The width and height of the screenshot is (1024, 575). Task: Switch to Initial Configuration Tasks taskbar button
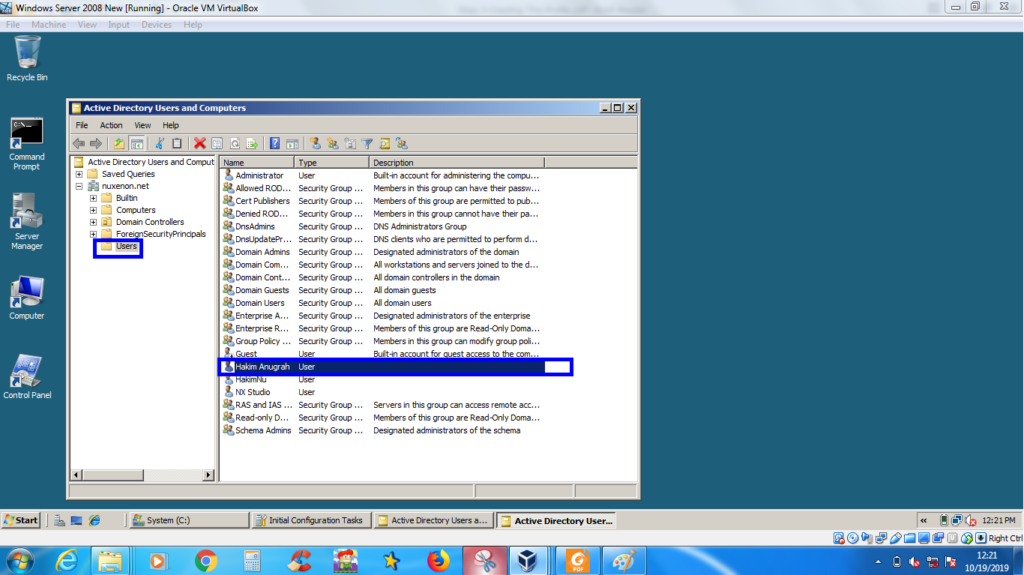311,520
